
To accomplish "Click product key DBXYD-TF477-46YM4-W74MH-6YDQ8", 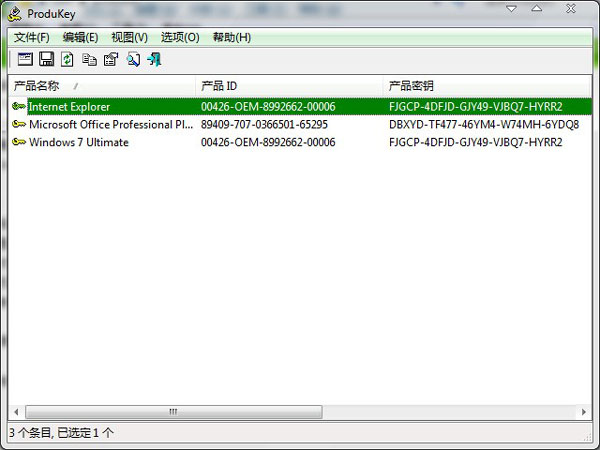I will coord(484,124).
